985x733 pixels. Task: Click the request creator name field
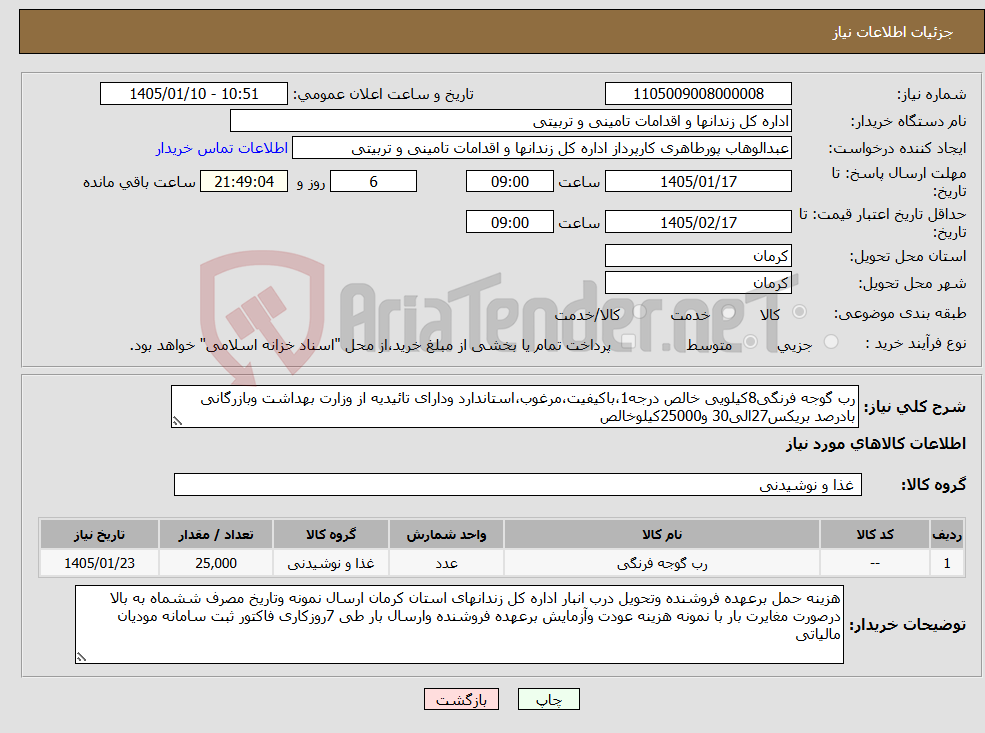(x=541, y=148)
